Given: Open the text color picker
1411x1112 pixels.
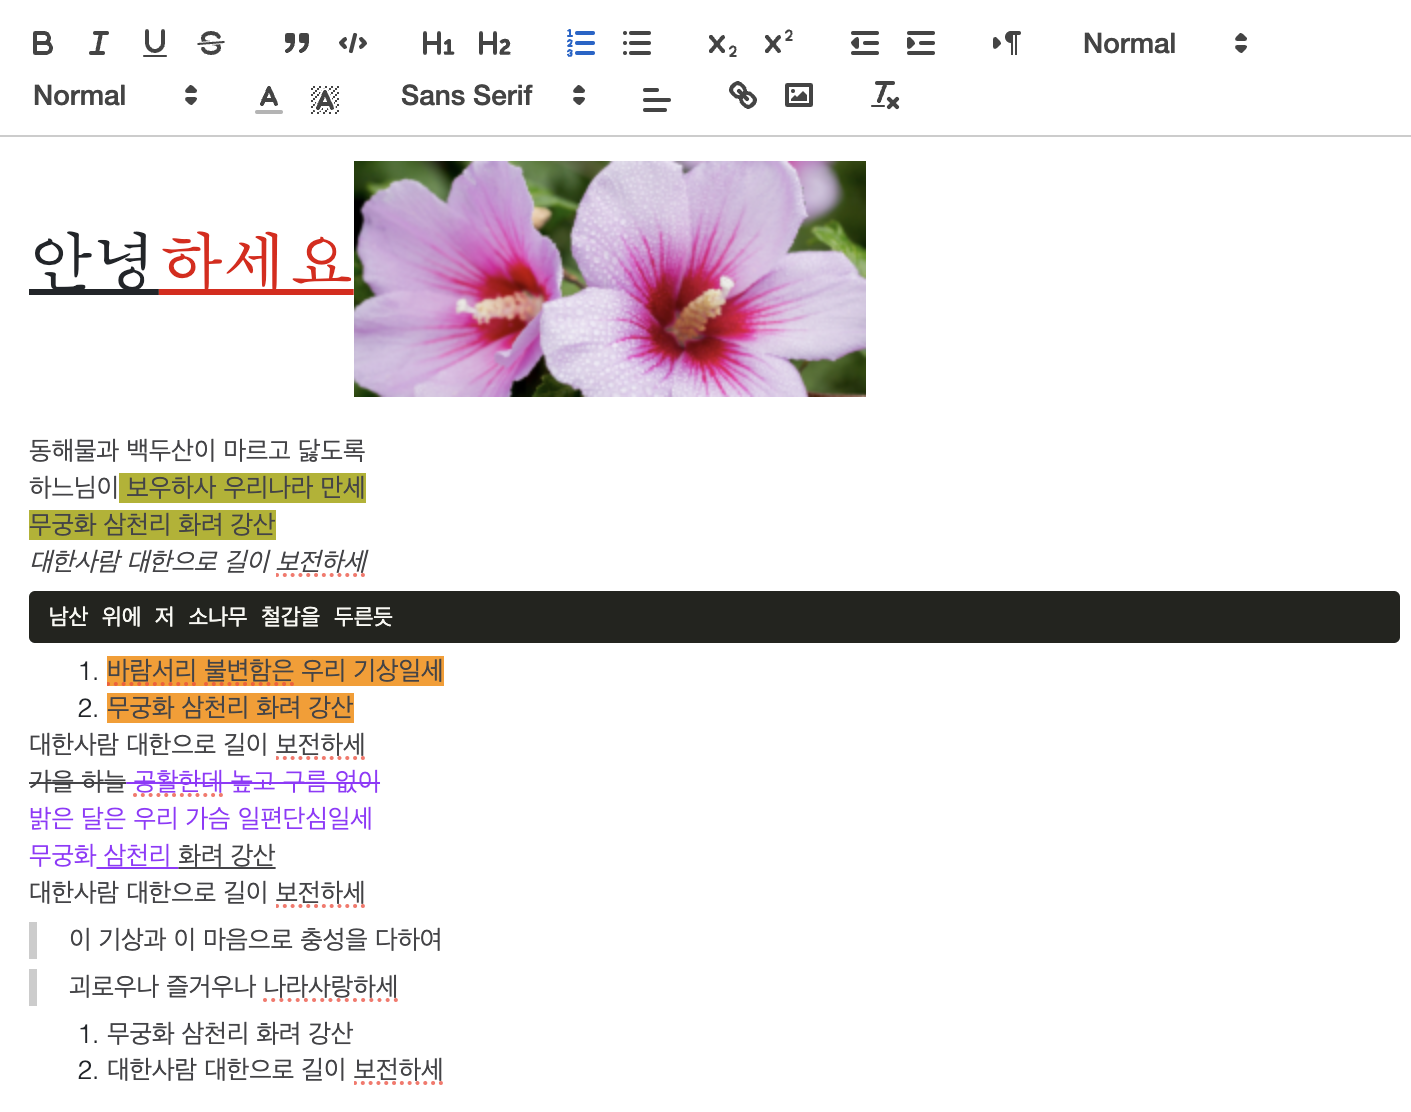Looking at the screenshot, I should [x=268, y=97].
